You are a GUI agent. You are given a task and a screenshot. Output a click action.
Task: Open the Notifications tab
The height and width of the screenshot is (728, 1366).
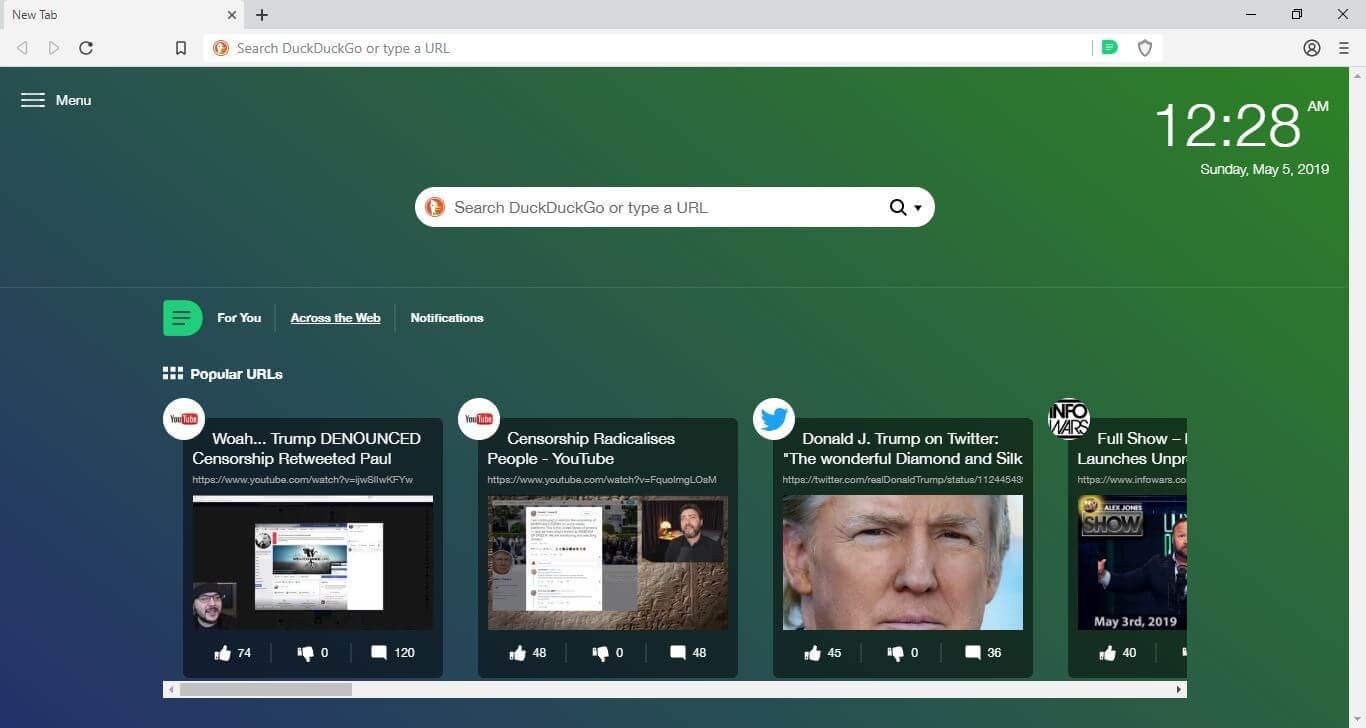coord(447,318)
